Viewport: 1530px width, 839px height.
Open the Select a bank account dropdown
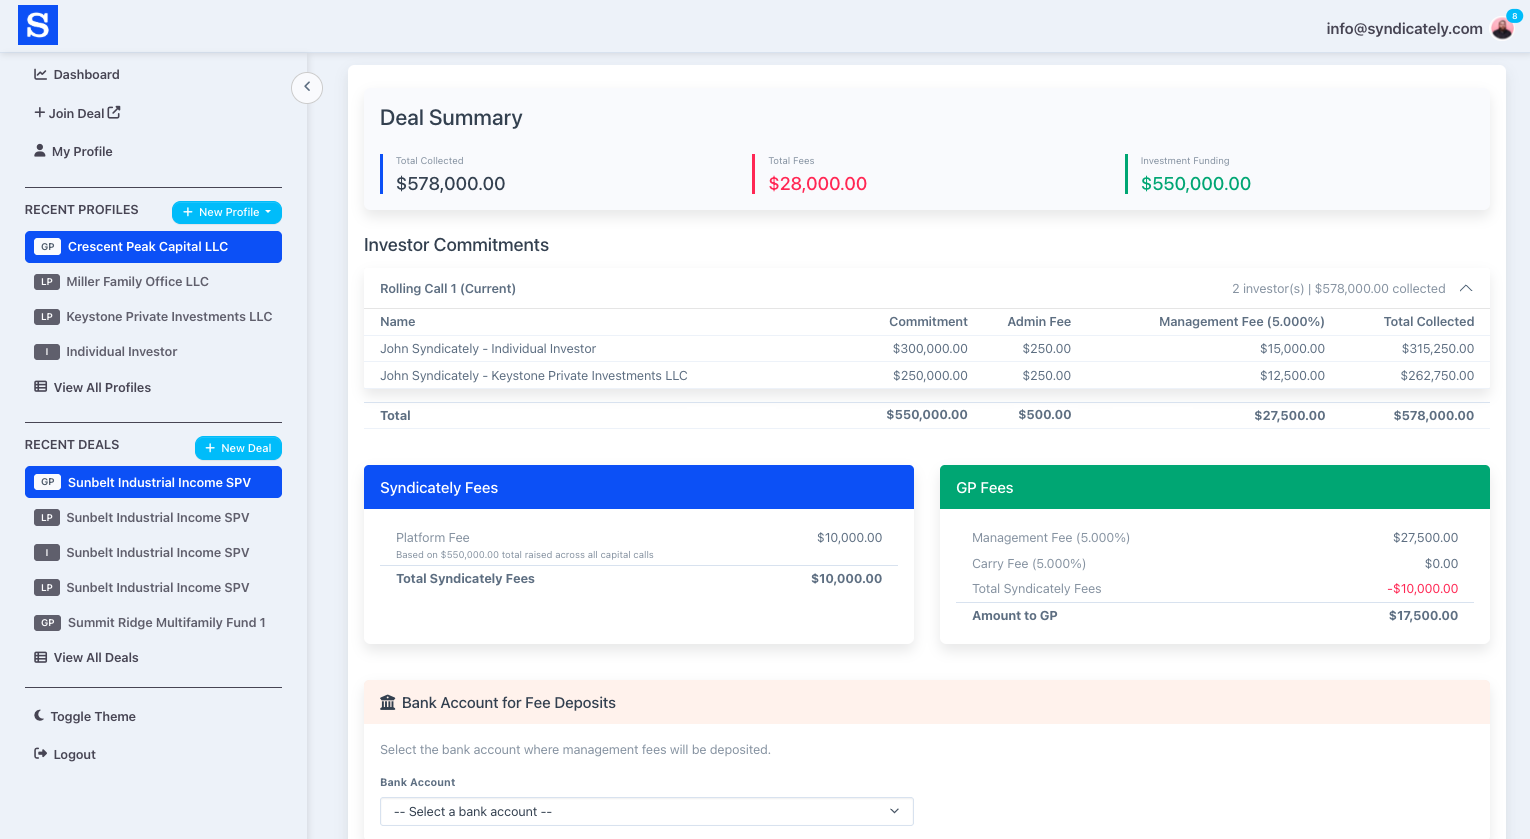tap(646, 811)
